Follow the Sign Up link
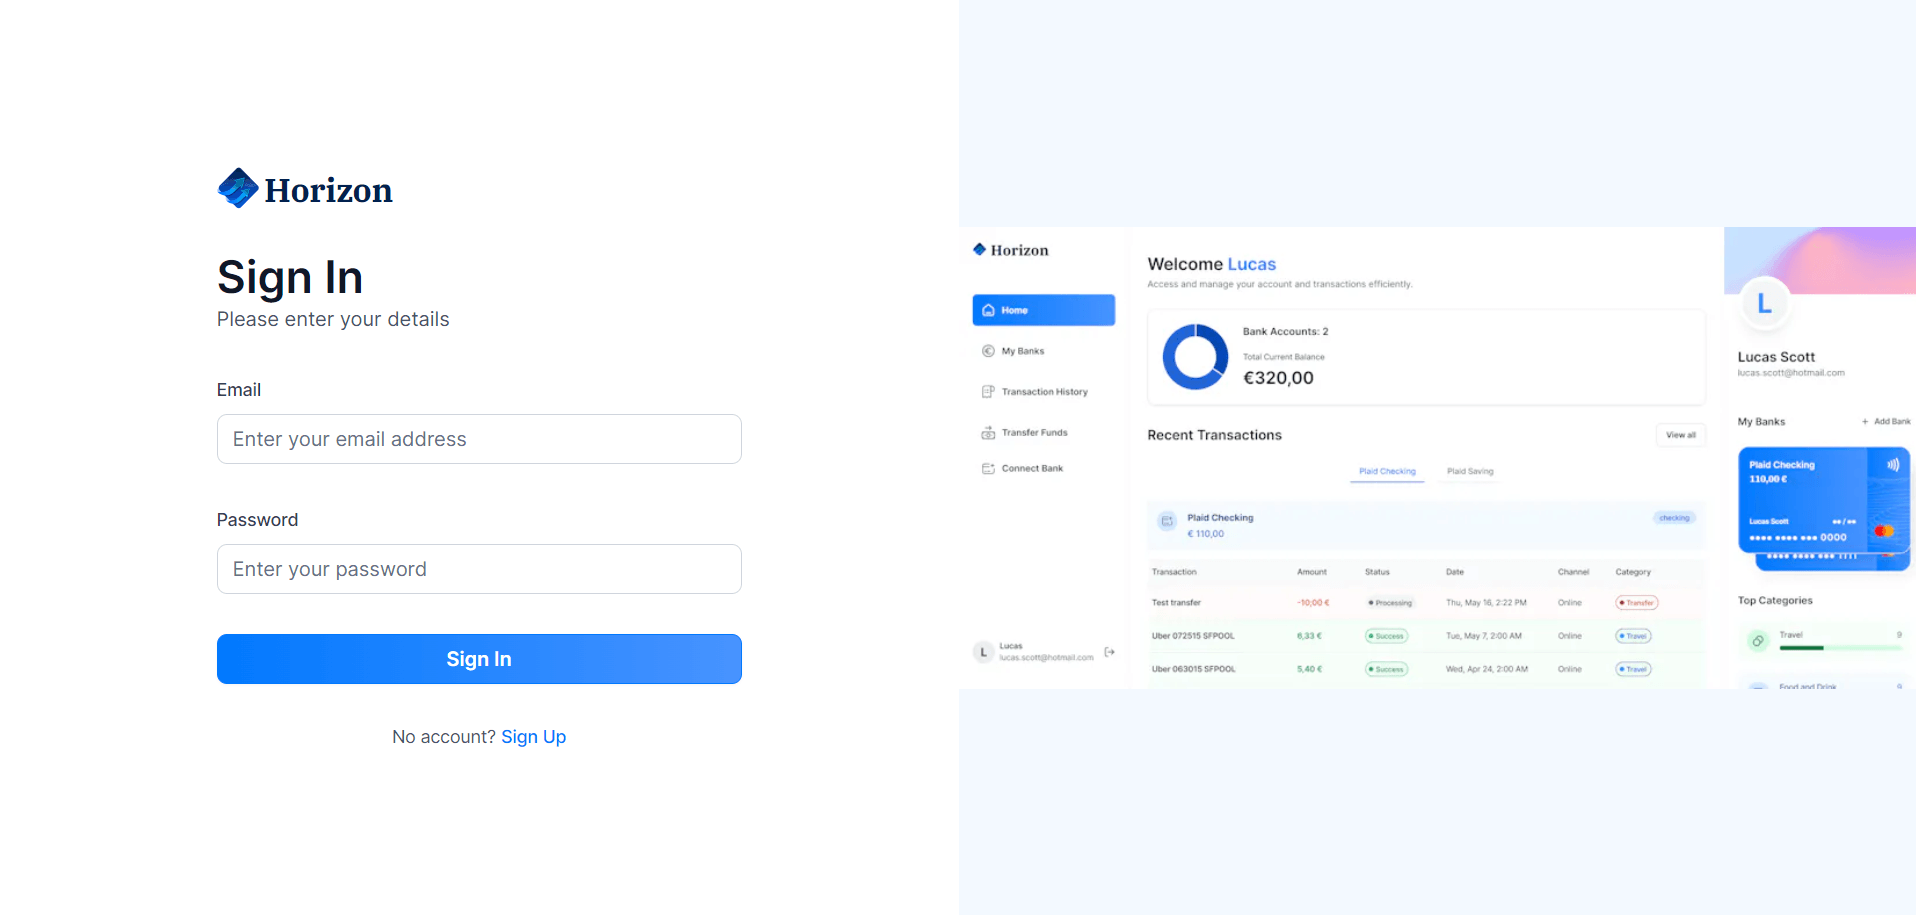The width and height of the screenshot is (1916, 915). (533, 737)
